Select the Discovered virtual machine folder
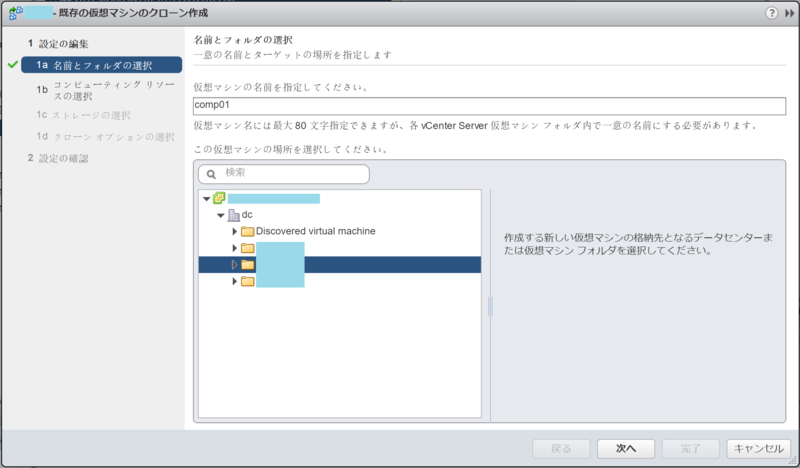This screenshot has height=468, width=800. pos(315,231)
